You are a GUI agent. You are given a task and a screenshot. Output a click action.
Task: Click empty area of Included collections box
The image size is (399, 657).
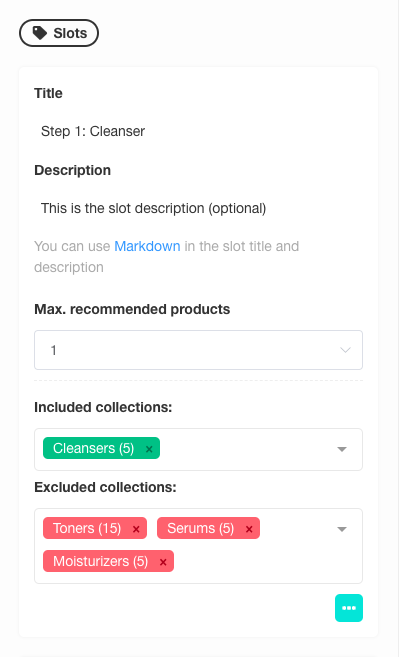click(247, 449)
